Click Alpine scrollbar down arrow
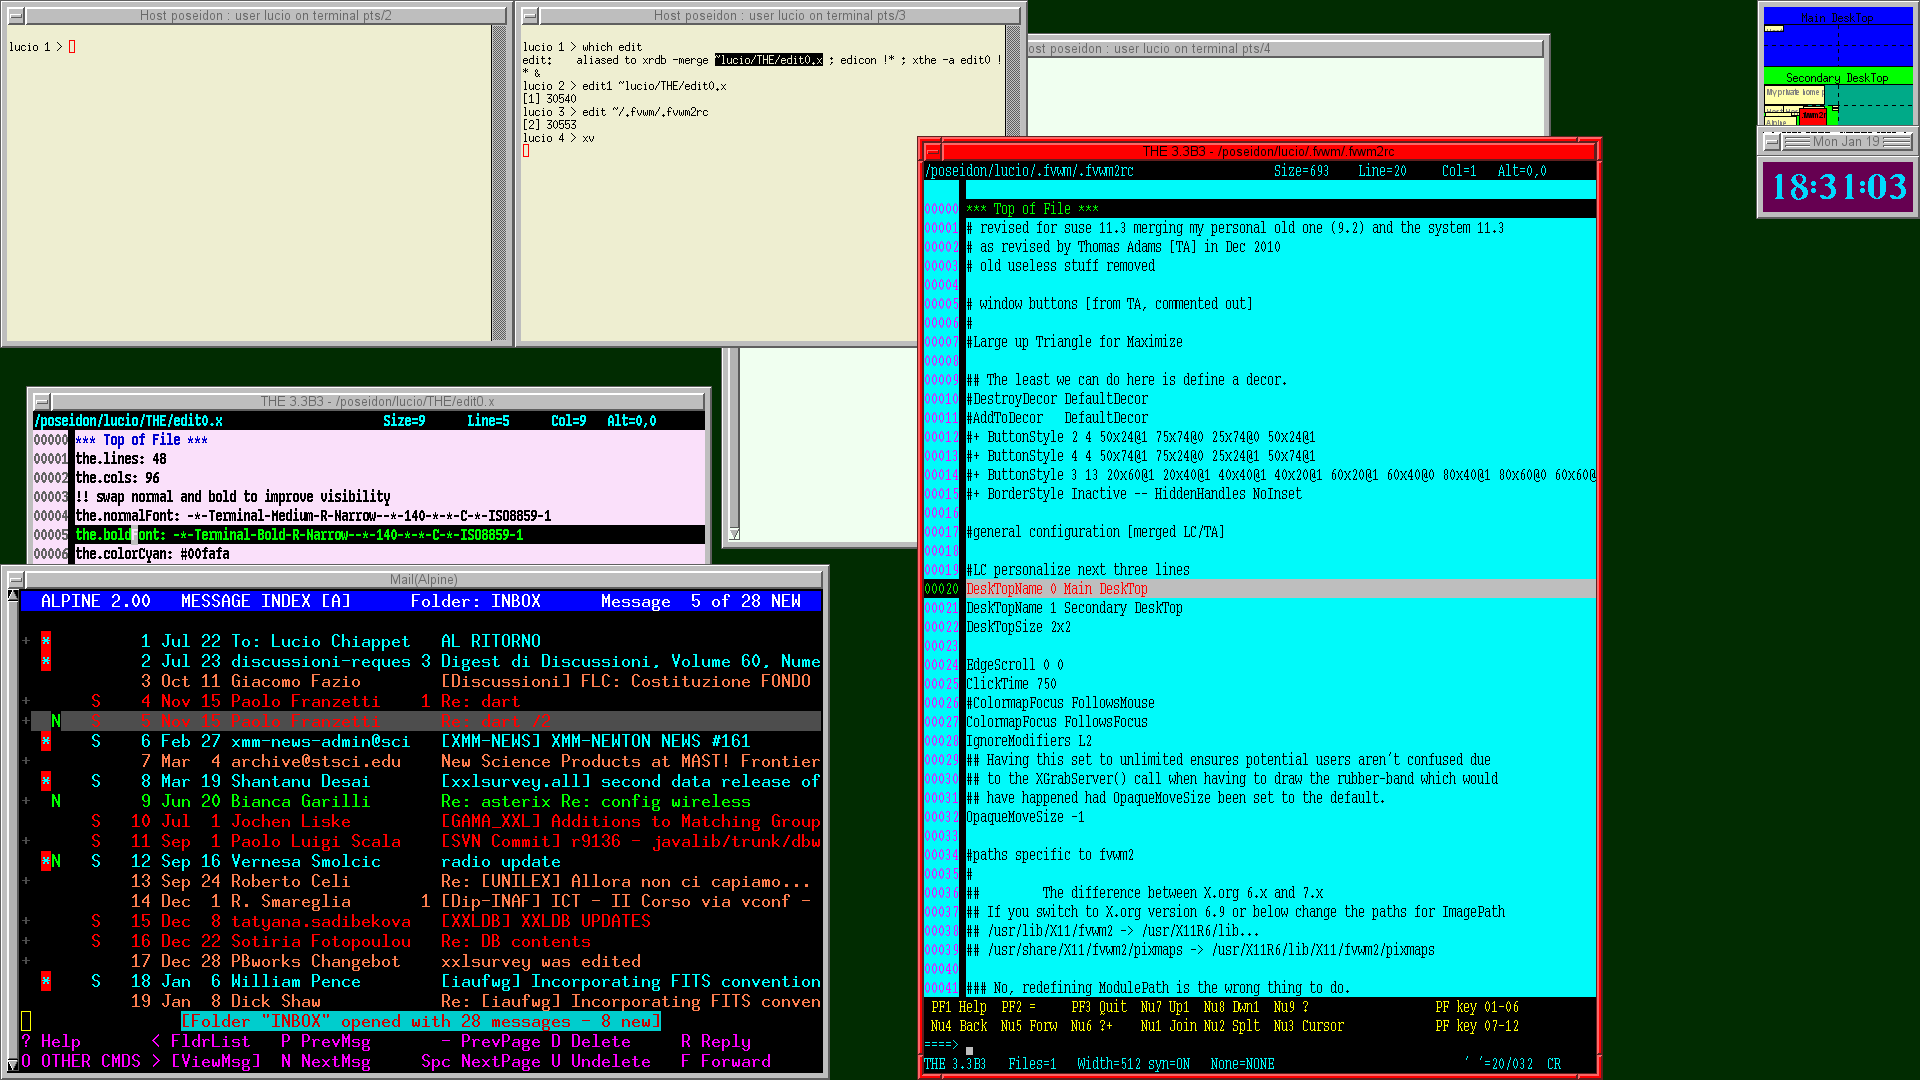This screenshot has height=1080, width=1920. click(13, 1064)
